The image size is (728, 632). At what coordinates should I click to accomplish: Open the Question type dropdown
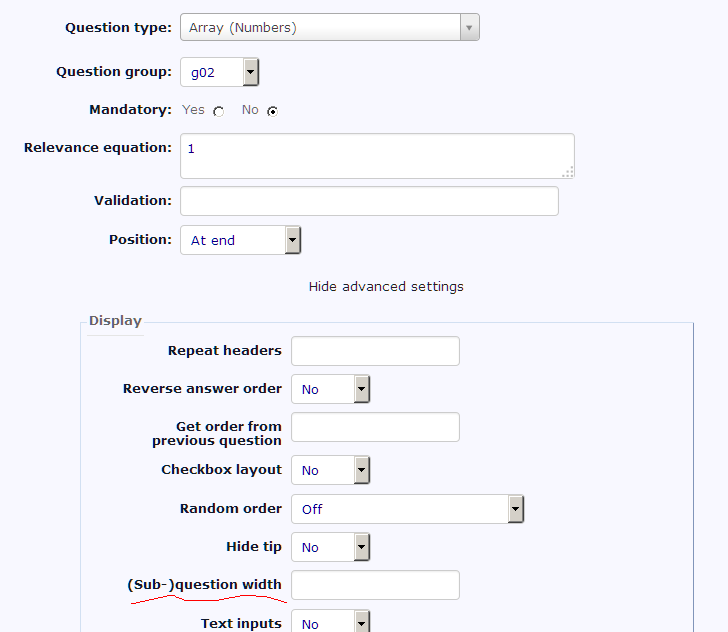pos(330,28)
